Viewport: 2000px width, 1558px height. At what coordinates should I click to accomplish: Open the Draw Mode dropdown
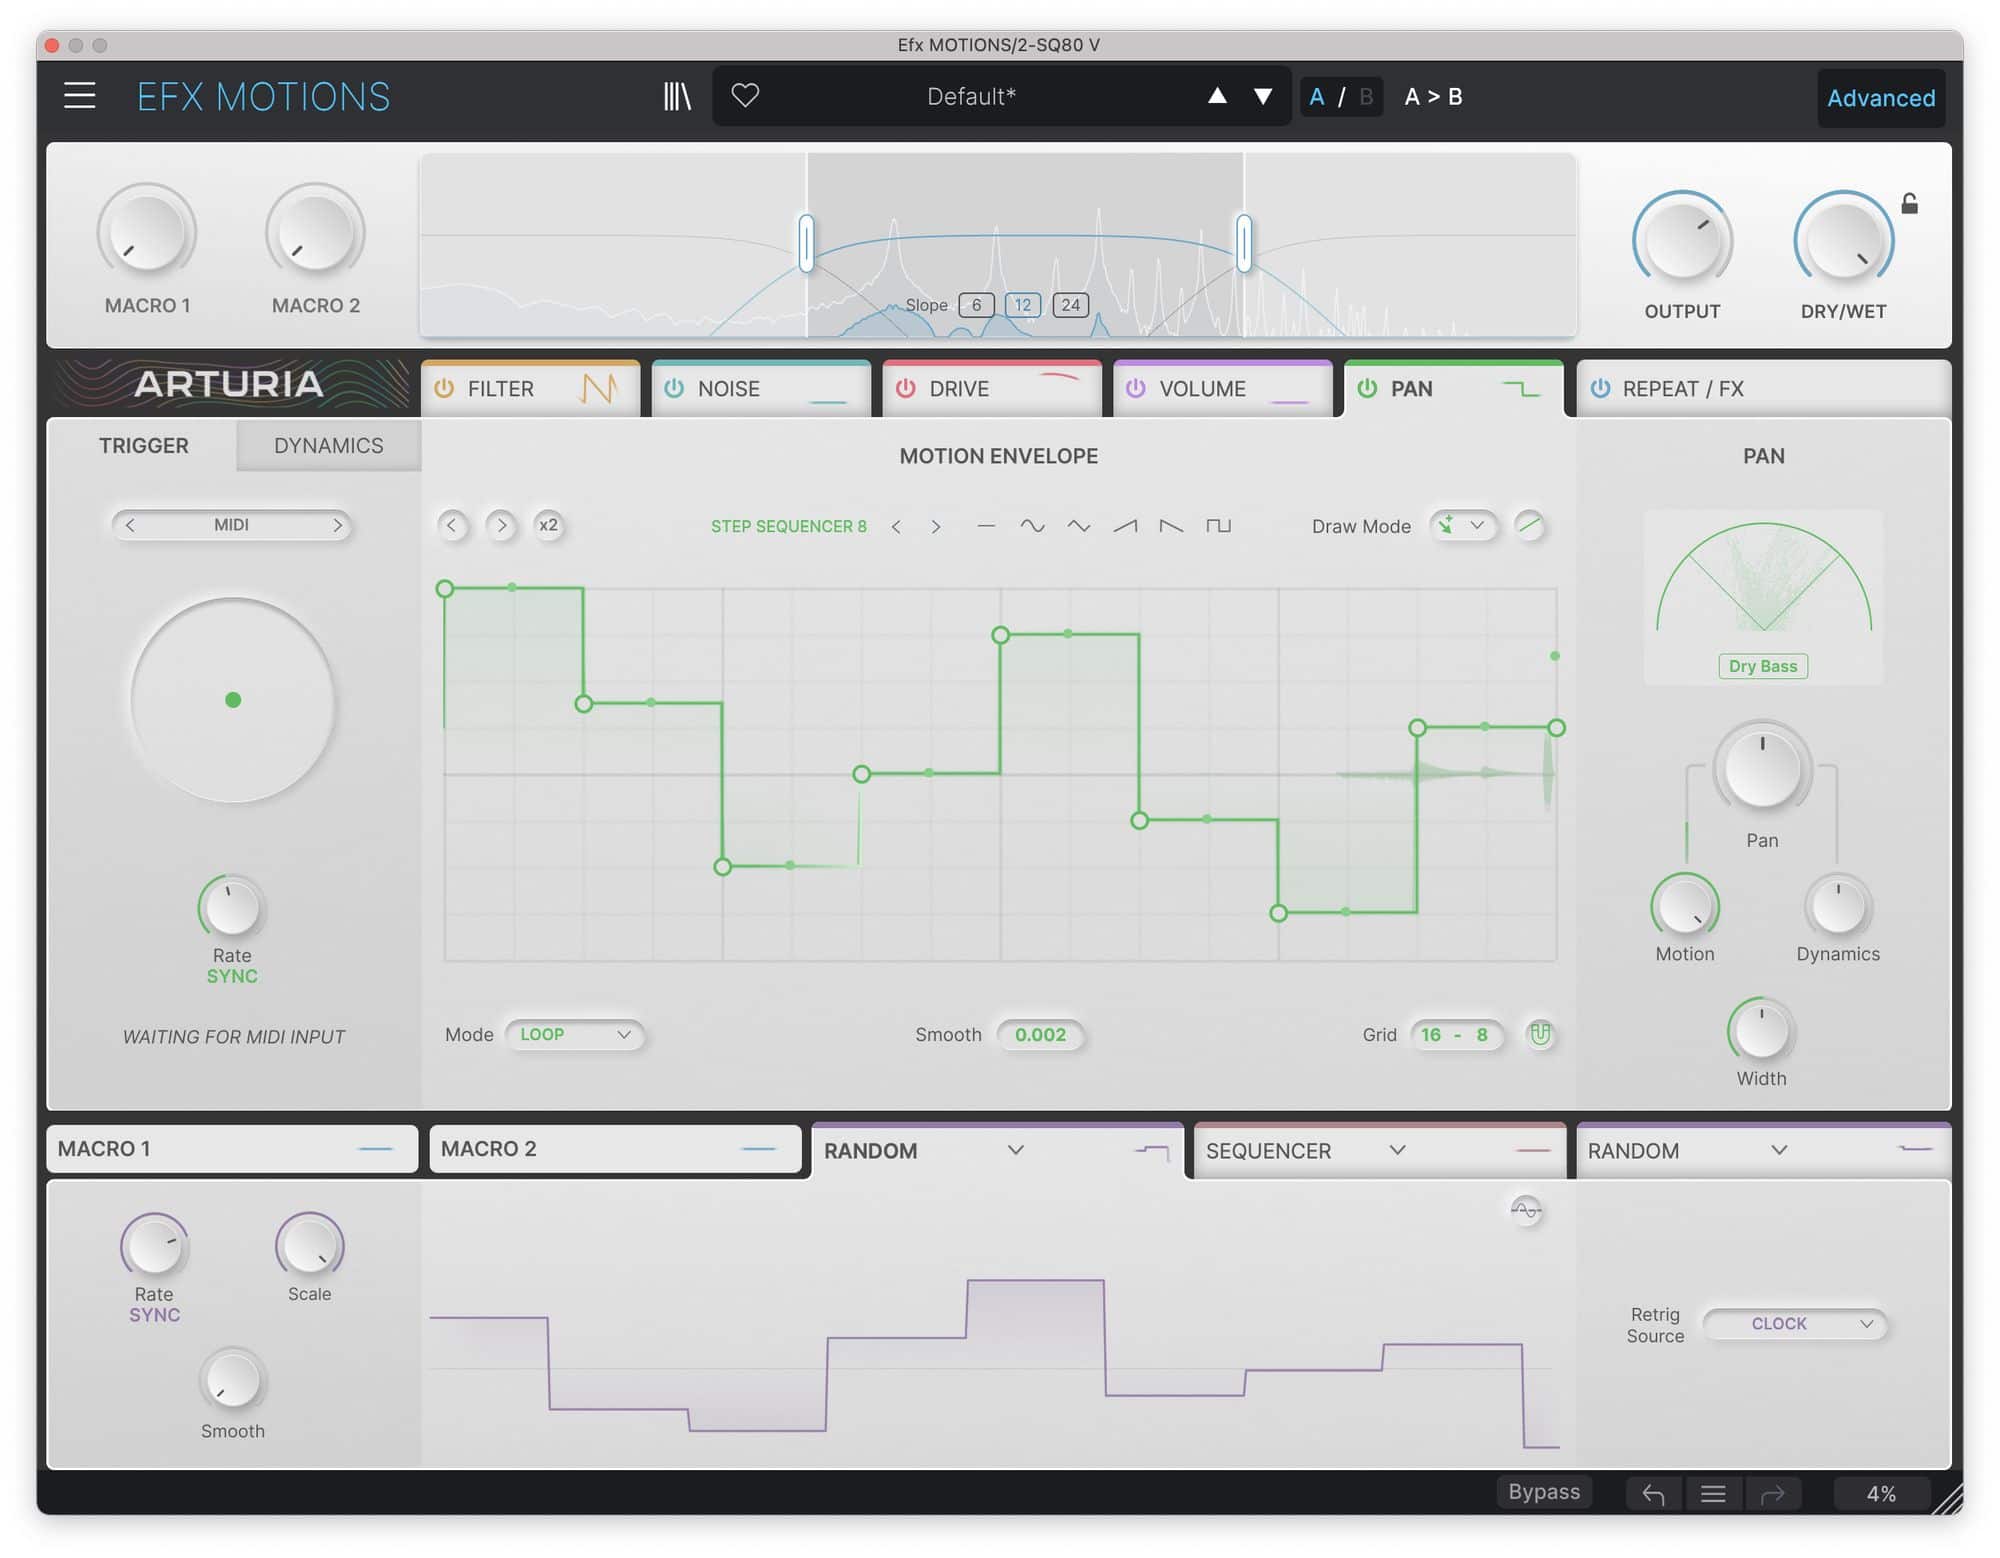tap(1463, 526)
